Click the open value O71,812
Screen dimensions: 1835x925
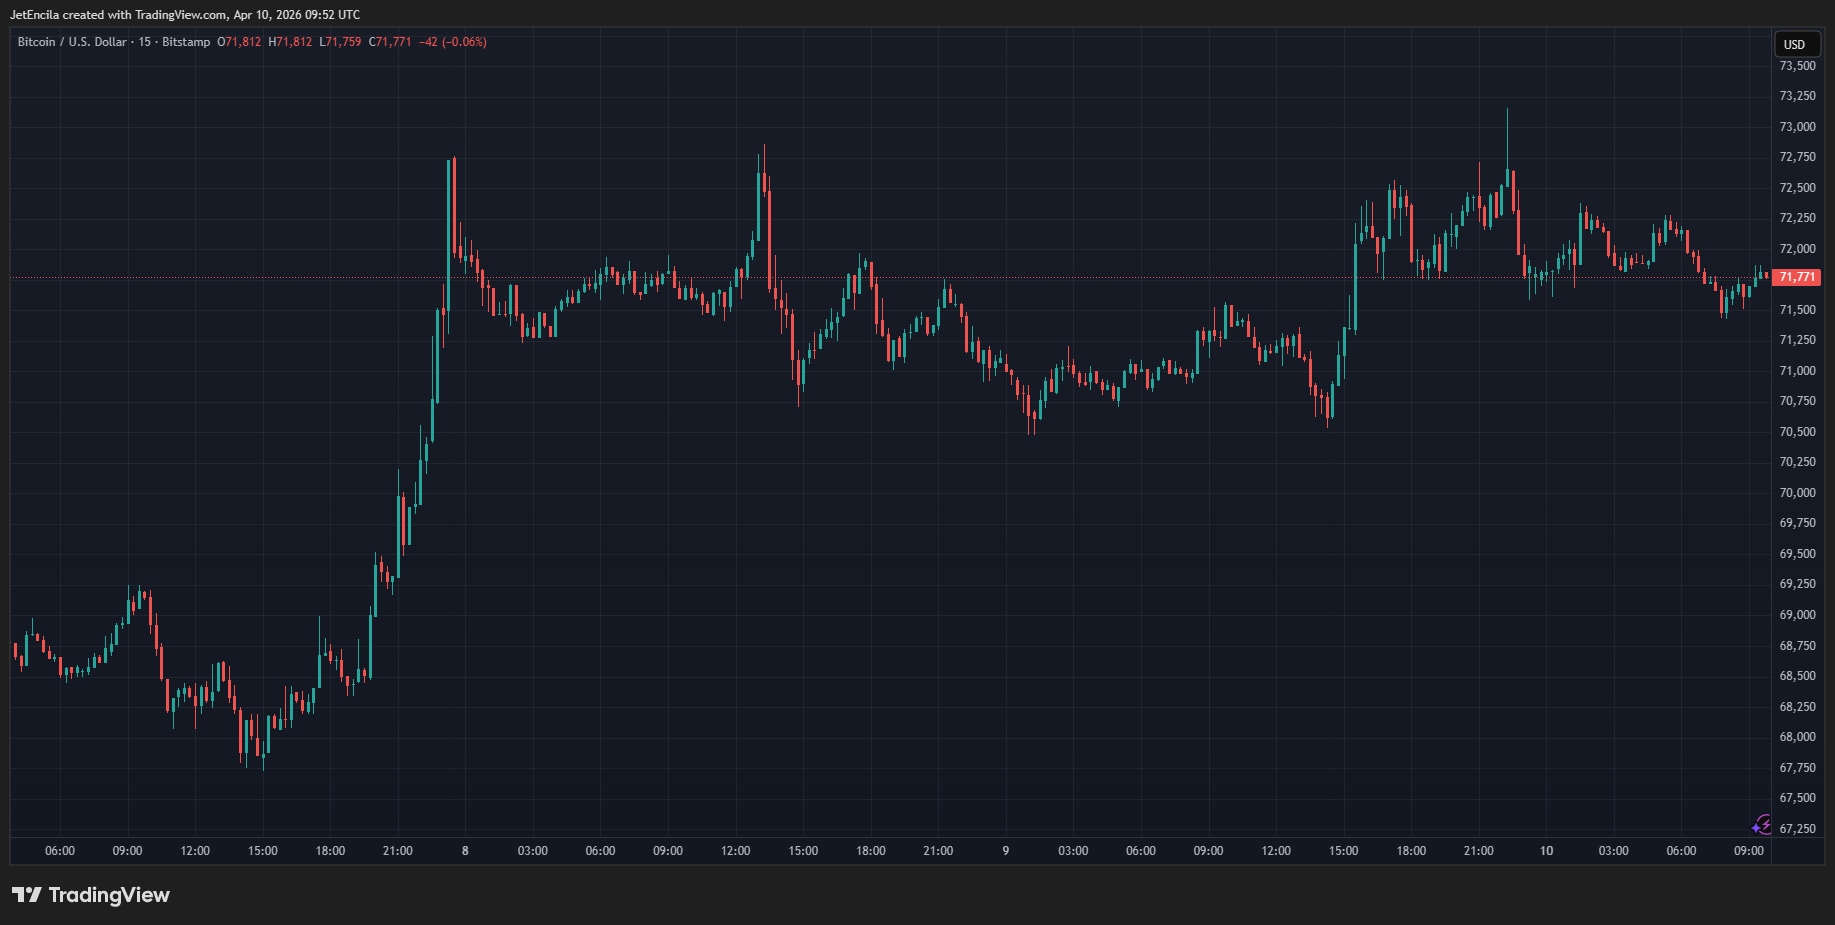[239, 42]
